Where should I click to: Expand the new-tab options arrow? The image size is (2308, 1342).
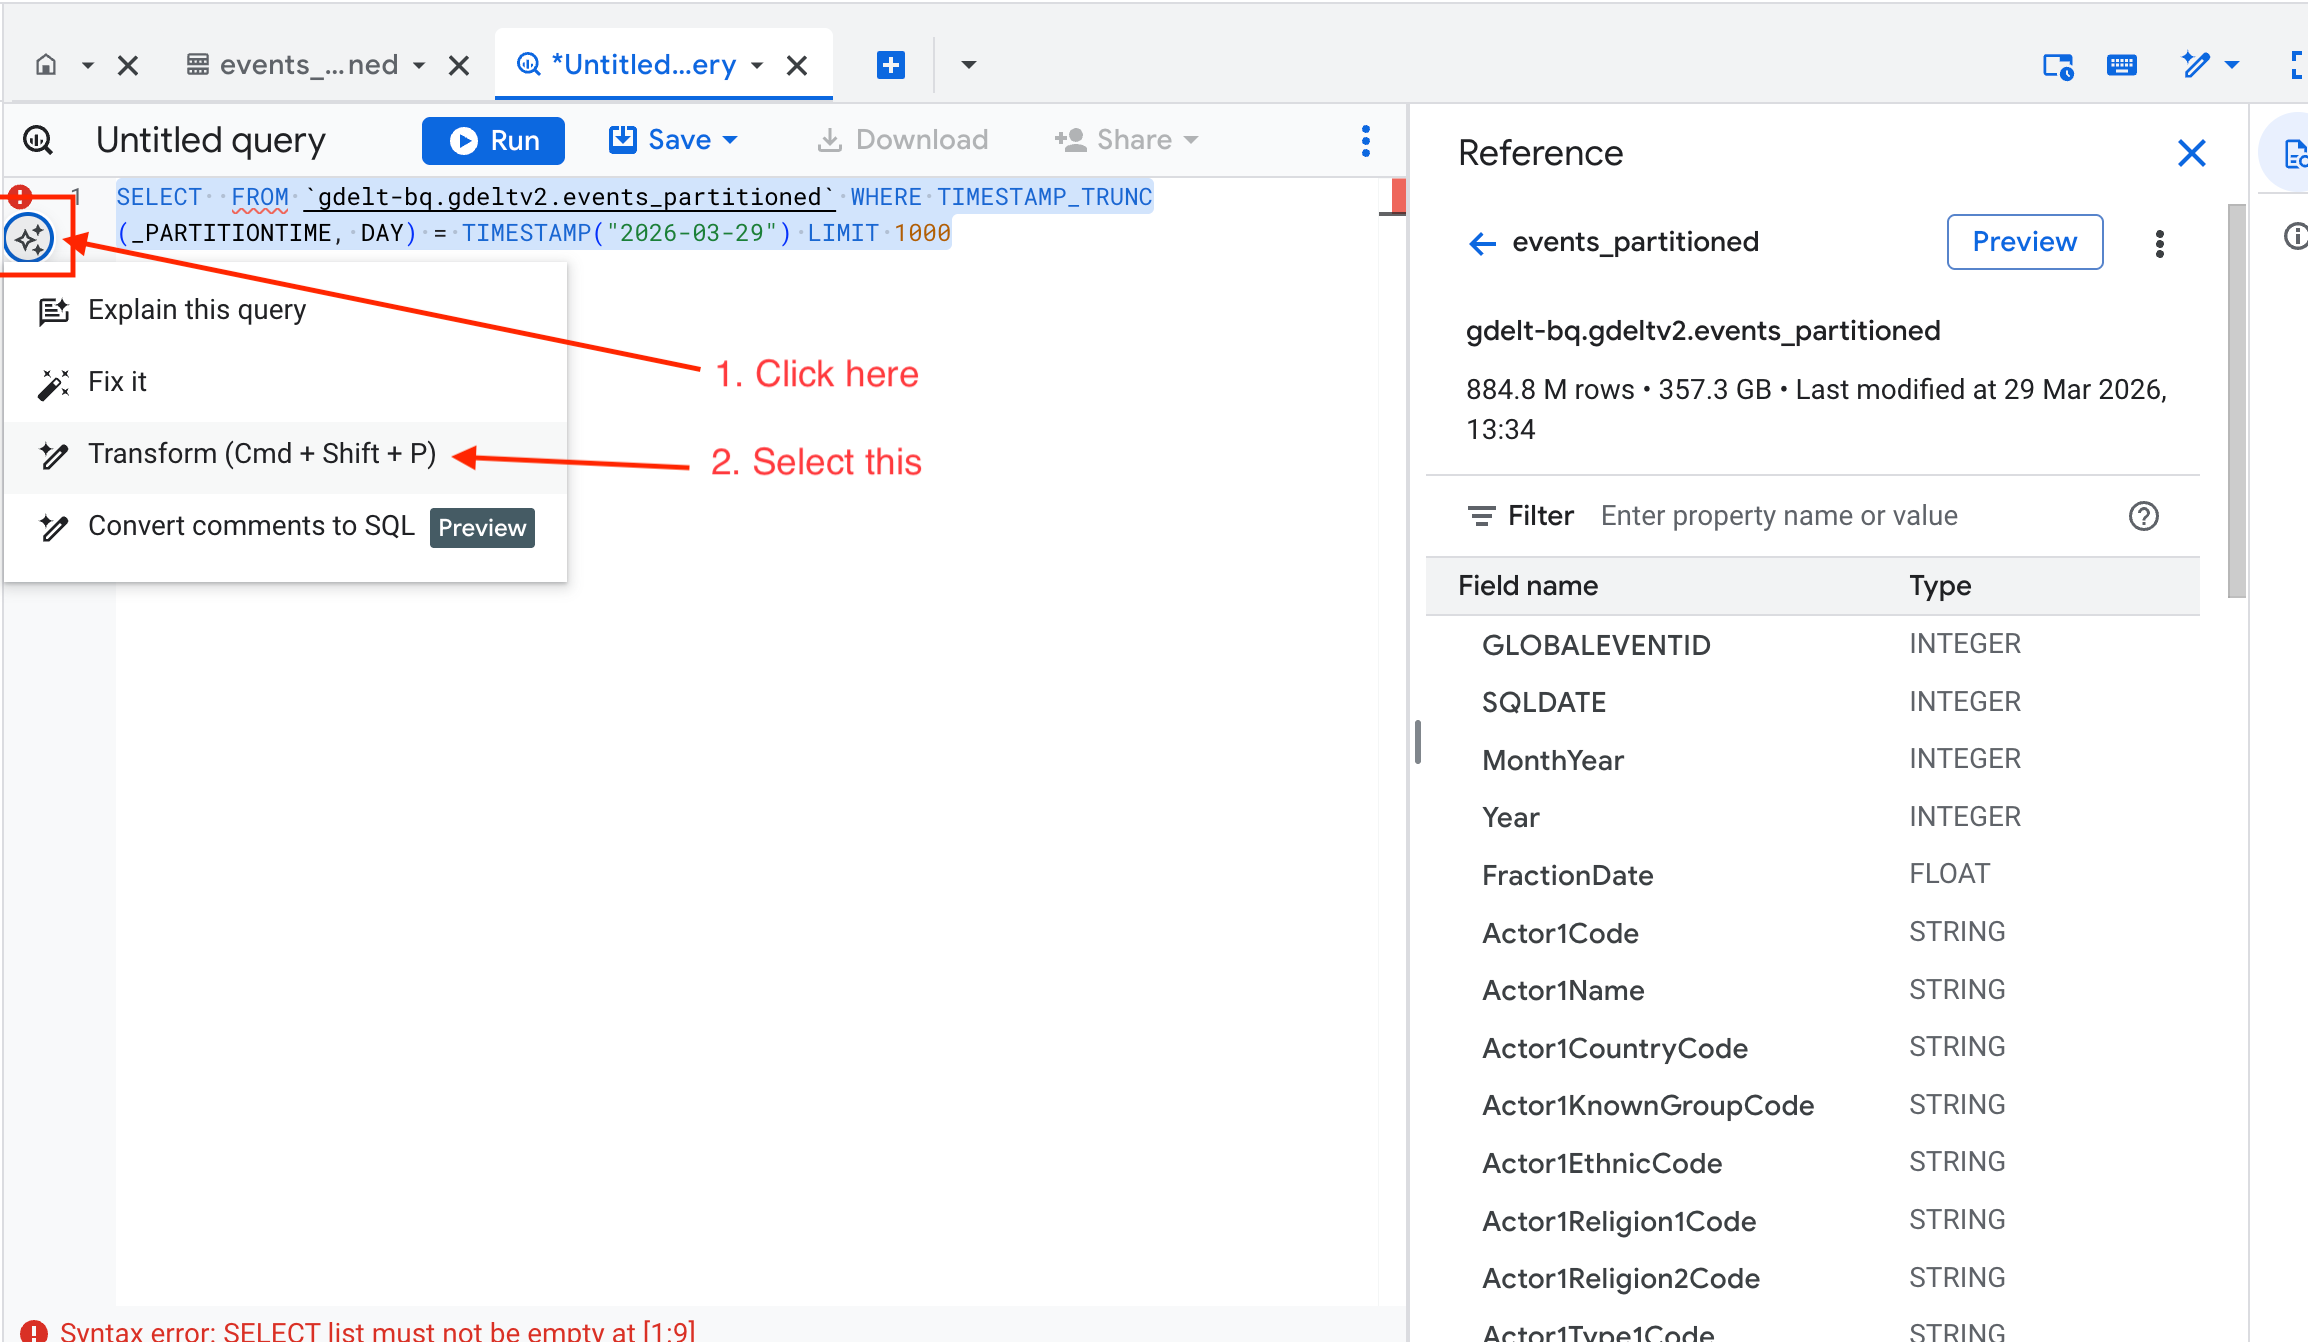[x=968, y=66]
